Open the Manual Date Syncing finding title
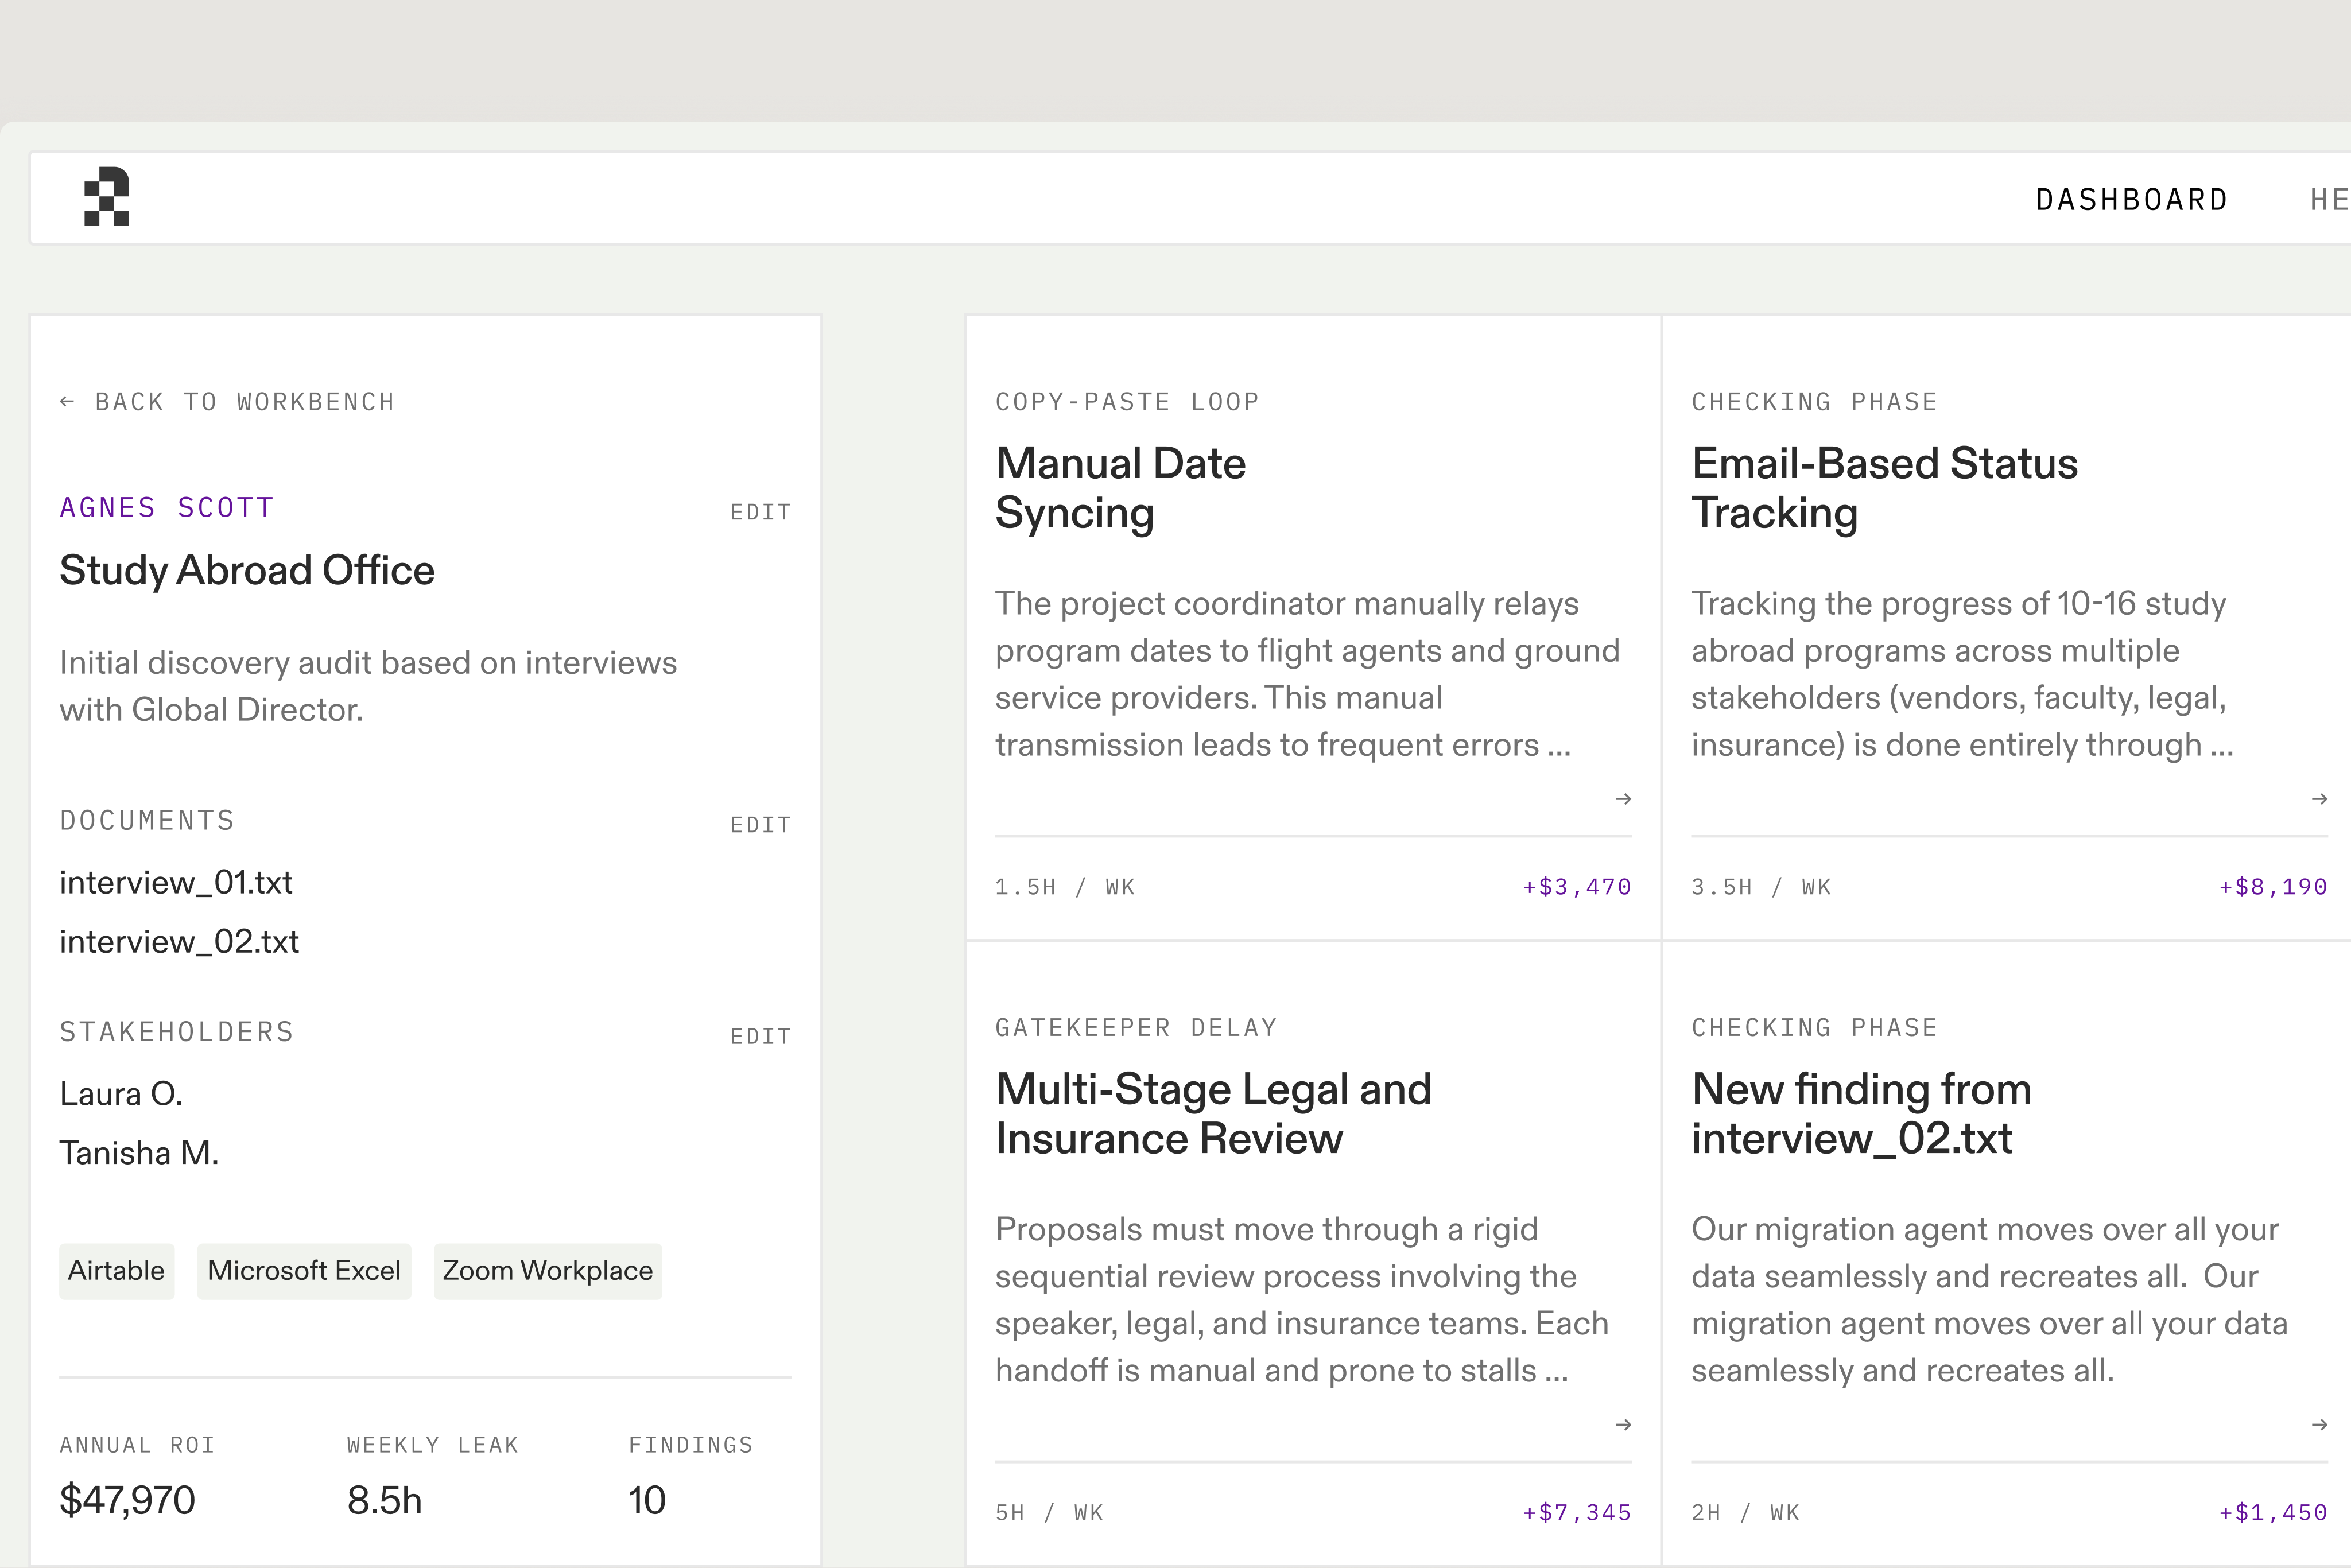2351x1568 pixels. (1121, 488)
